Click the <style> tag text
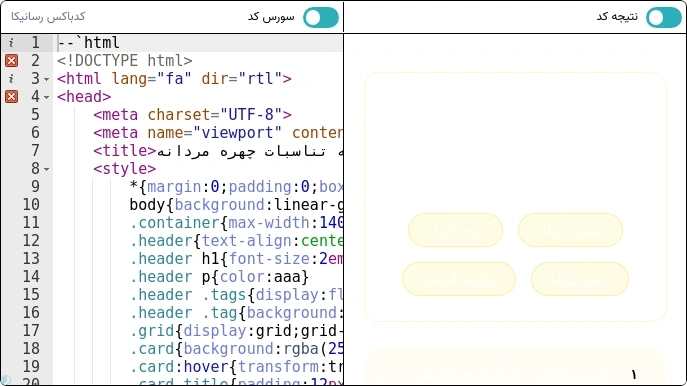Screen dimensions: 687x386 click(124, 168)
